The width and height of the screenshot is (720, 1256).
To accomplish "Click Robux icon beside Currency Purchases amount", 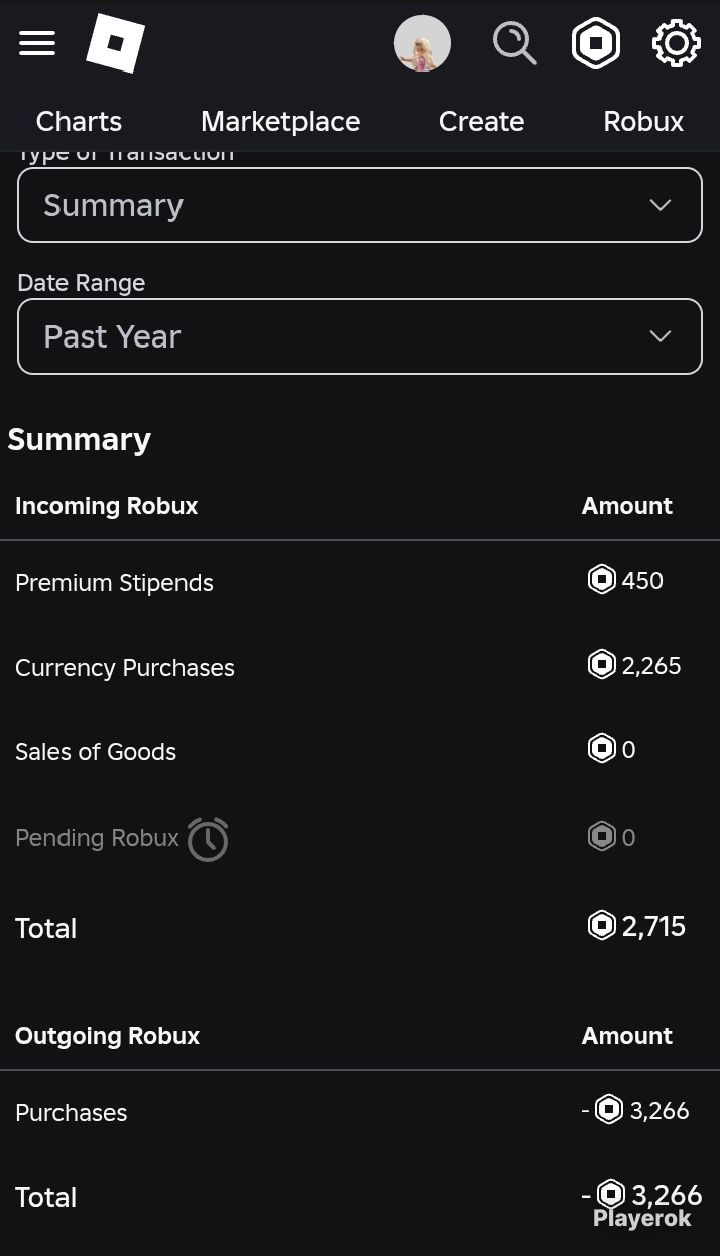I will (601, 665).
